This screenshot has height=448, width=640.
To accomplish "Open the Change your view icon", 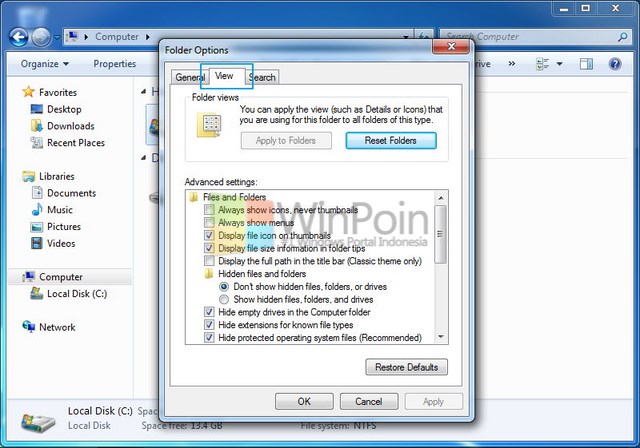I will (542, 64).
